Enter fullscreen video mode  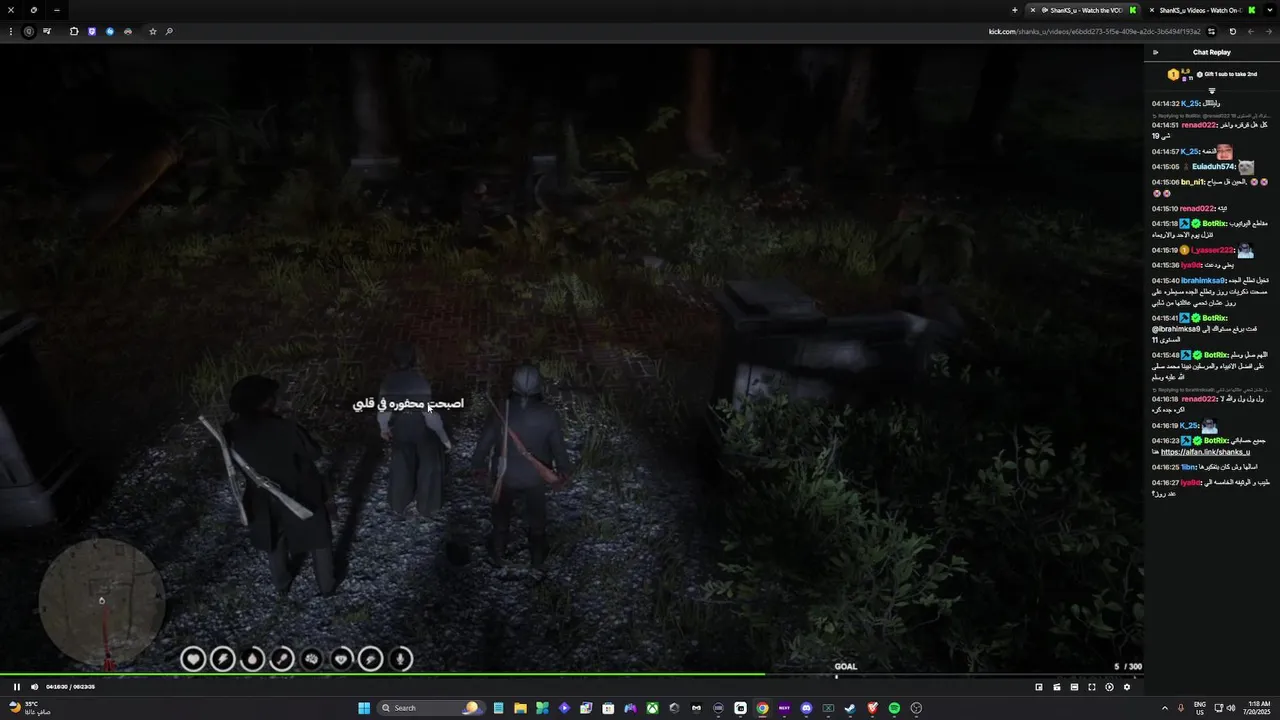[x=1092, y=687]
